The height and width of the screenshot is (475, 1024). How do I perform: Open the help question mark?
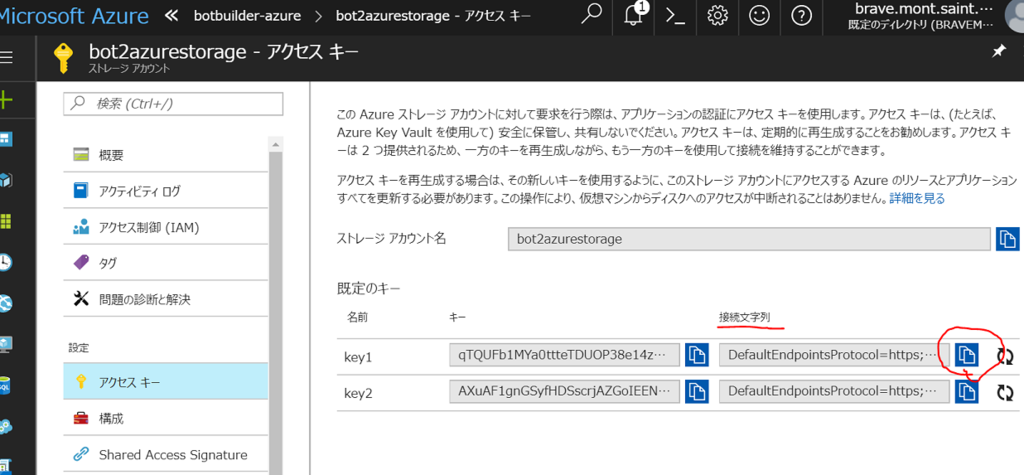pyautogui.click(x=801, y=16)
